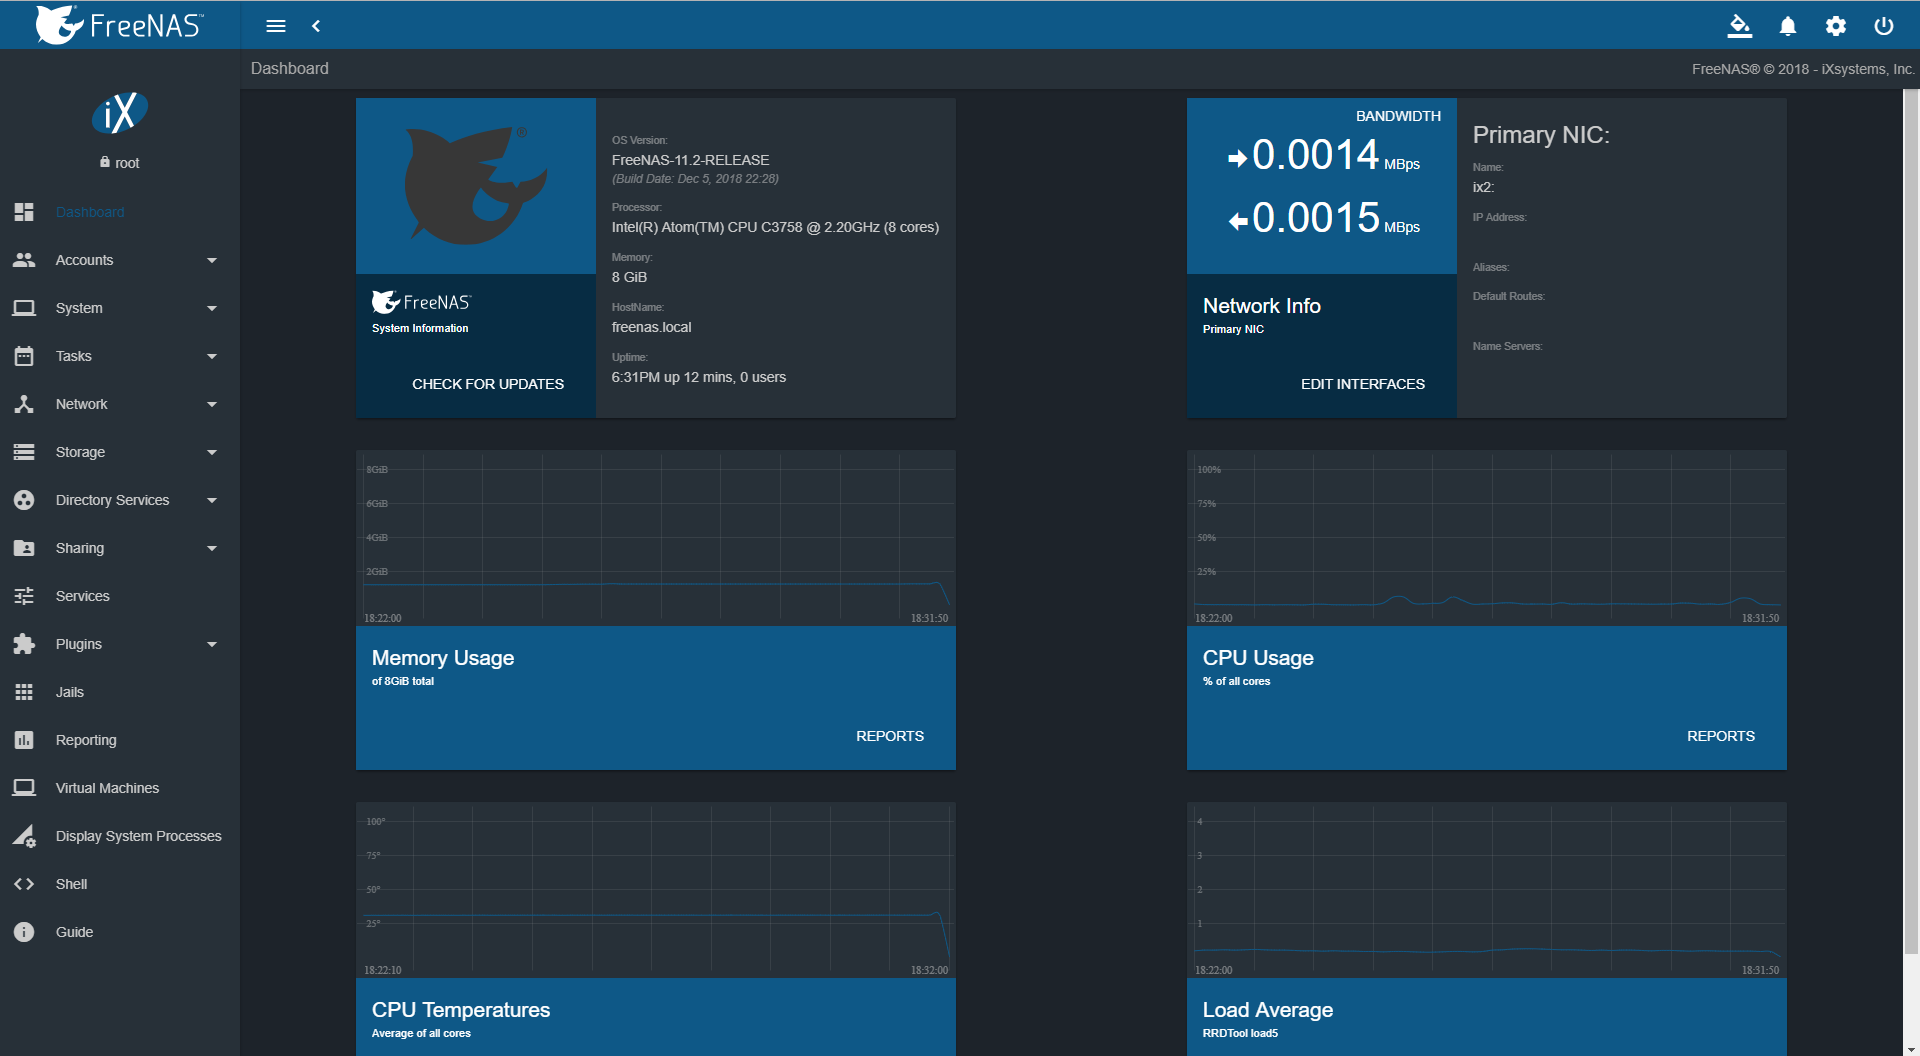The height and width of the screenshot is (1056, 1920).
Task: Open the settings gear icon
Action: (x=1836, y=26)
